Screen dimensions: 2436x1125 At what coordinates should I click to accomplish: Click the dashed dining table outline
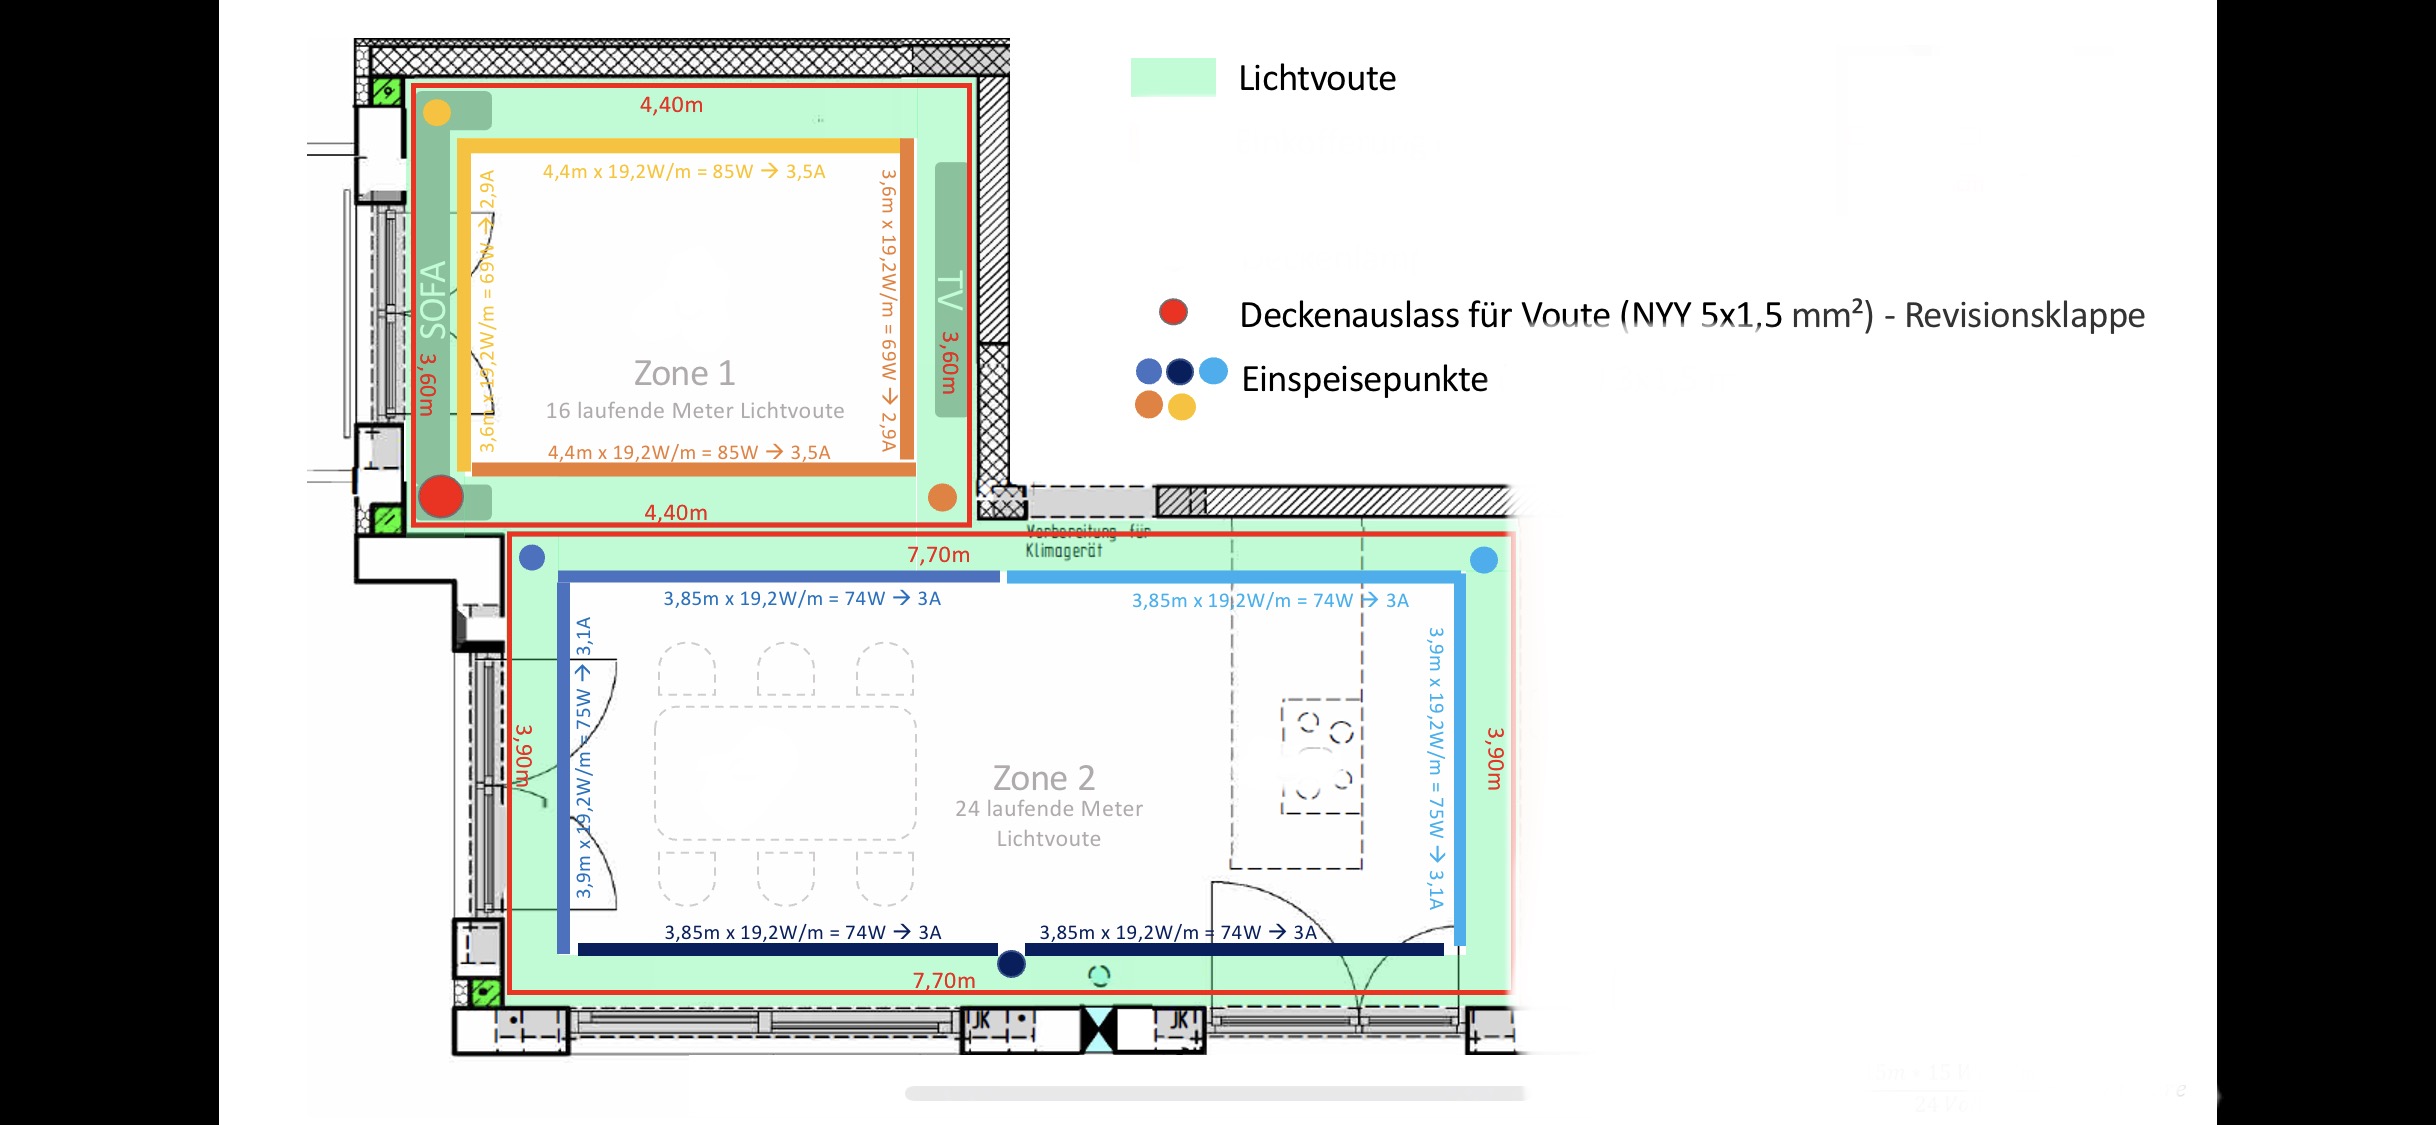coord(785,772)
